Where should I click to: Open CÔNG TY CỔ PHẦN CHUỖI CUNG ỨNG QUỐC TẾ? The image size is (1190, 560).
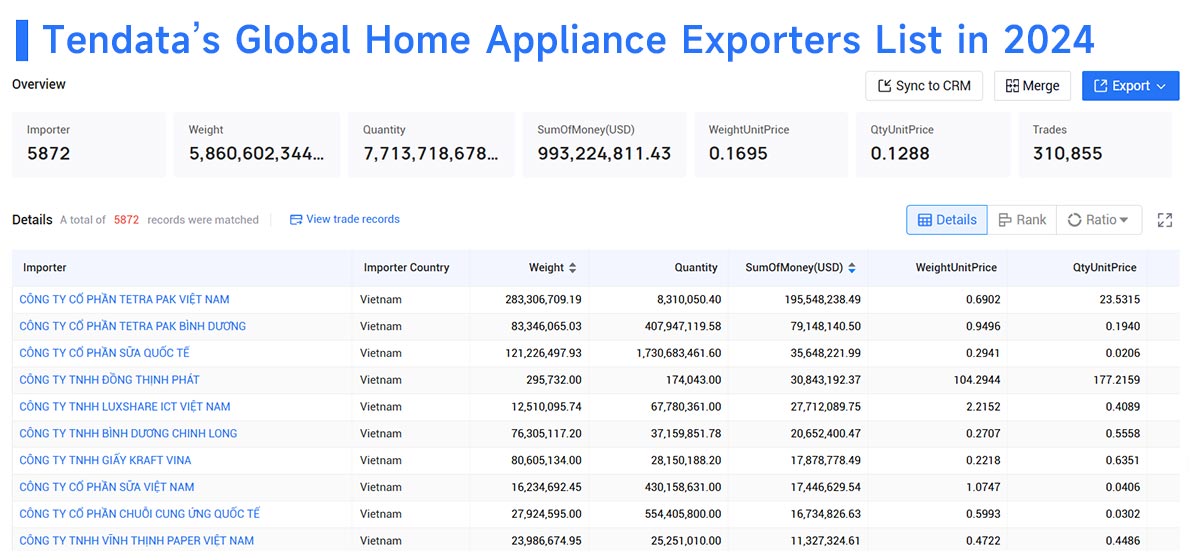tap(140, 514)
